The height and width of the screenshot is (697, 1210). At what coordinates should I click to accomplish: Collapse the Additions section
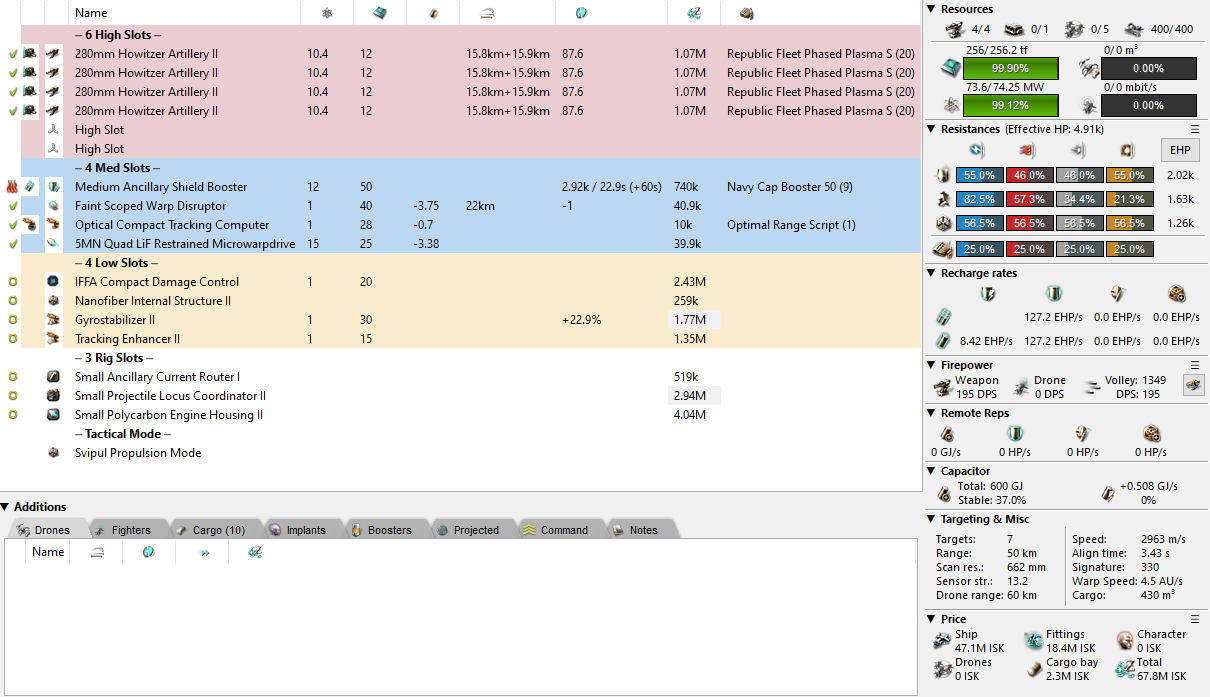tap(6, 507)
